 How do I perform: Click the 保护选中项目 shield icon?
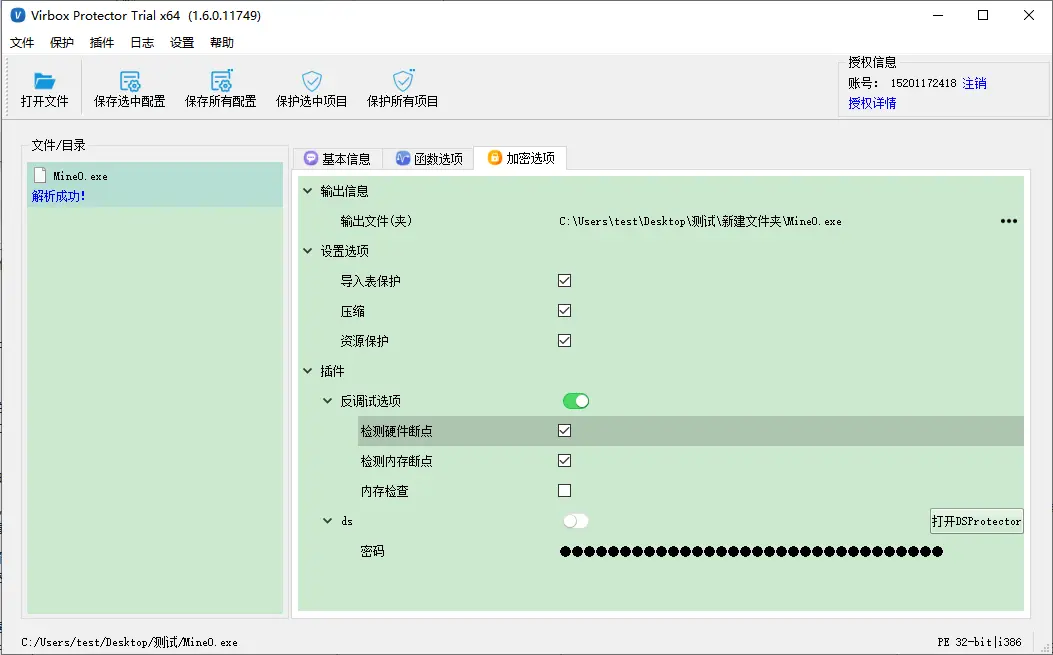click(312, 81)
